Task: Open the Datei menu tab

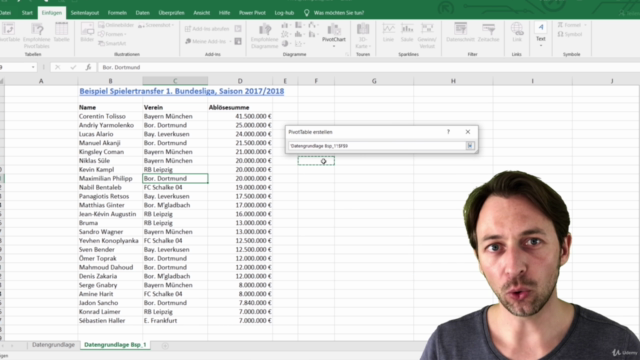Action: (6, 13)
